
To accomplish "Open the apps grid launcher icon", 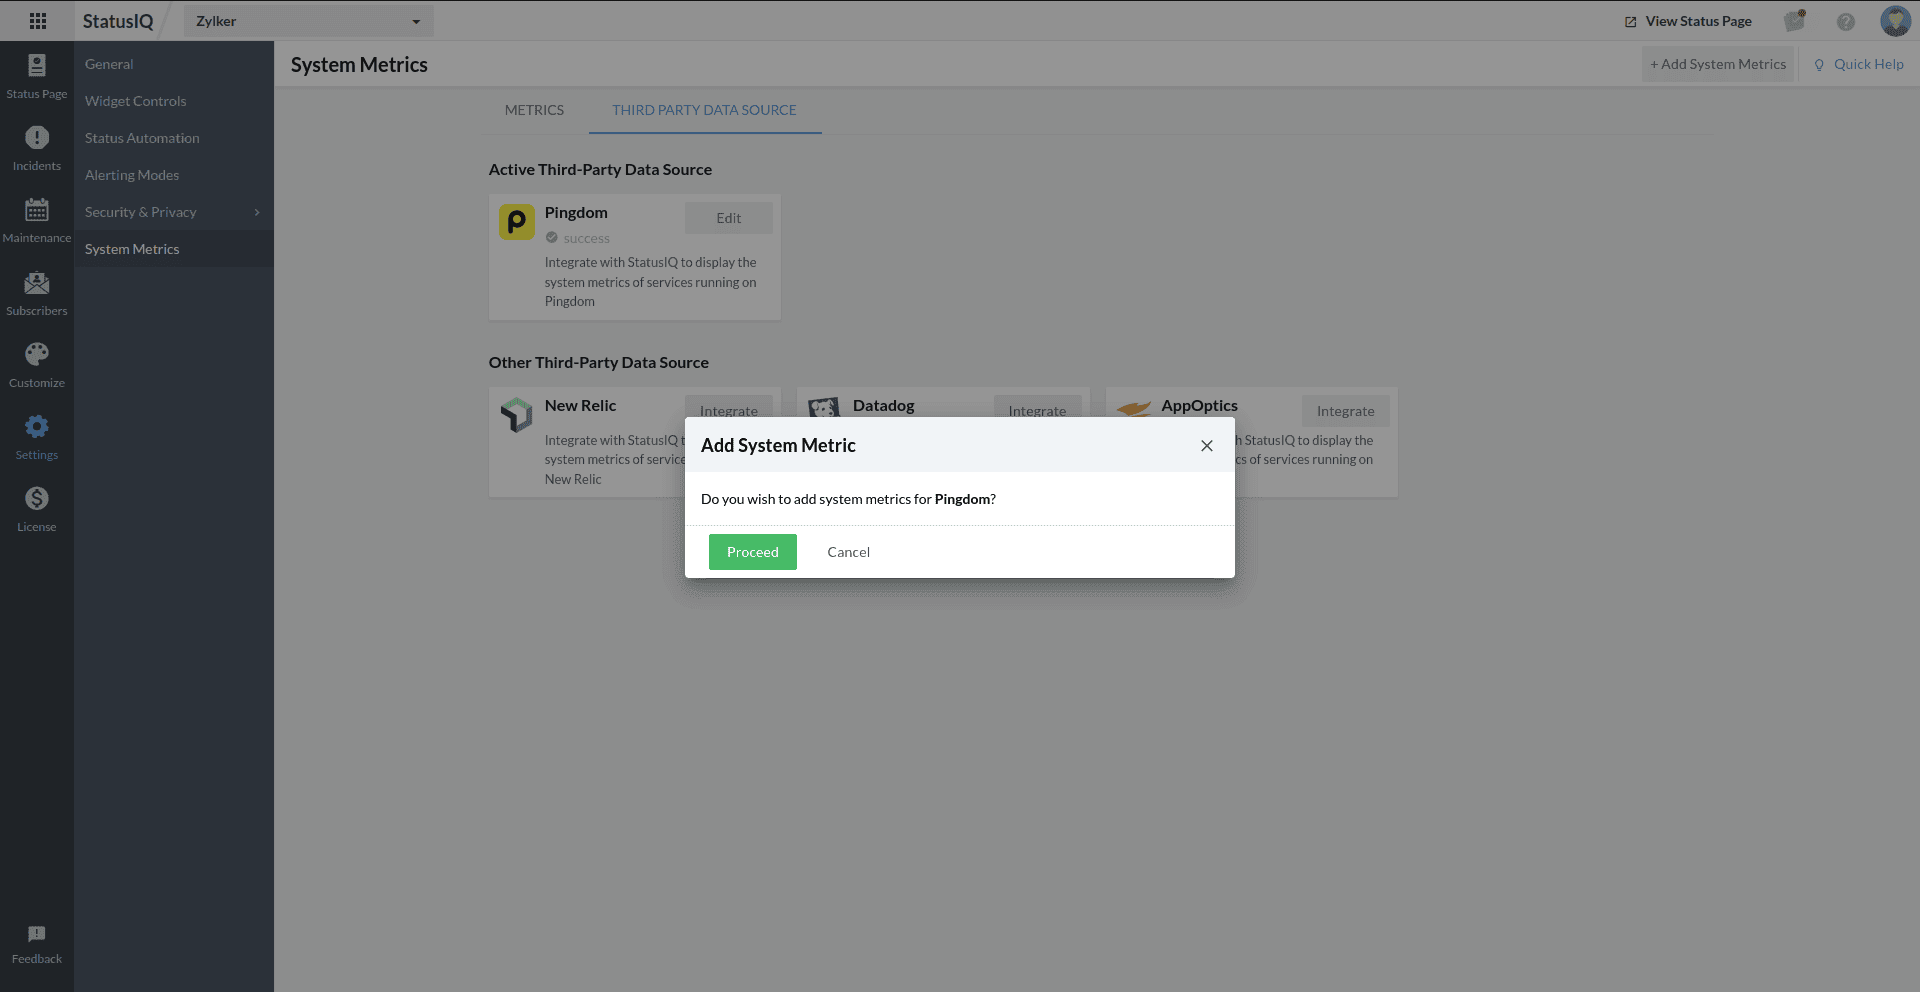I will 38,21.
